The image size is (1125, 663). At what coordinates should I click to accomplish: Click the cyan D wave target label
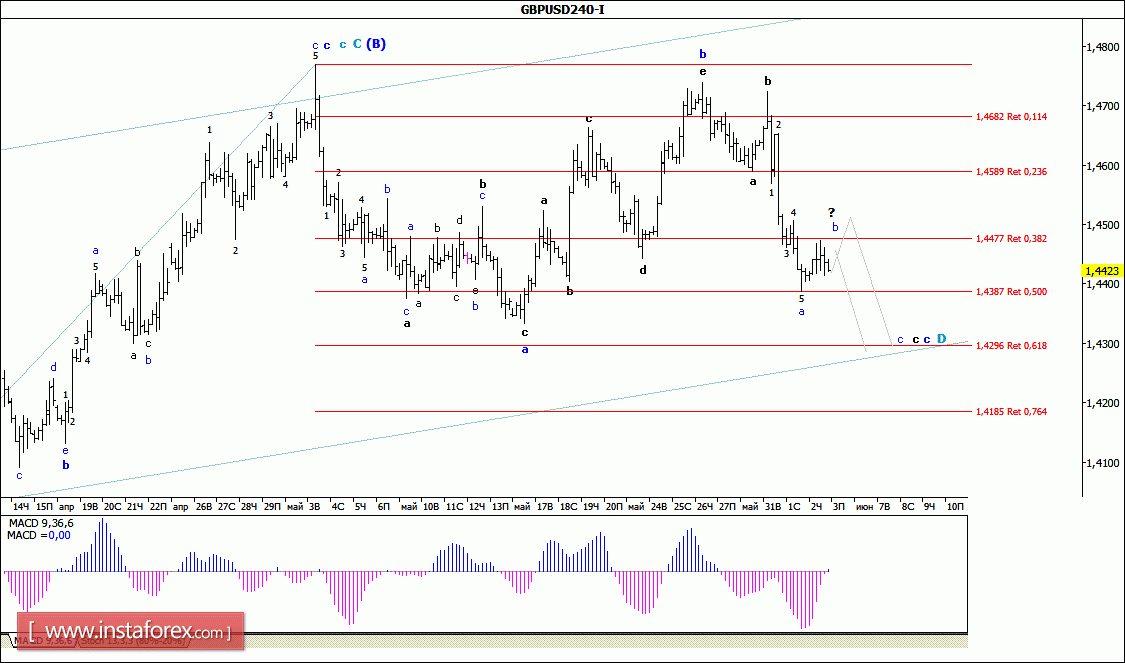click(941, 340)
